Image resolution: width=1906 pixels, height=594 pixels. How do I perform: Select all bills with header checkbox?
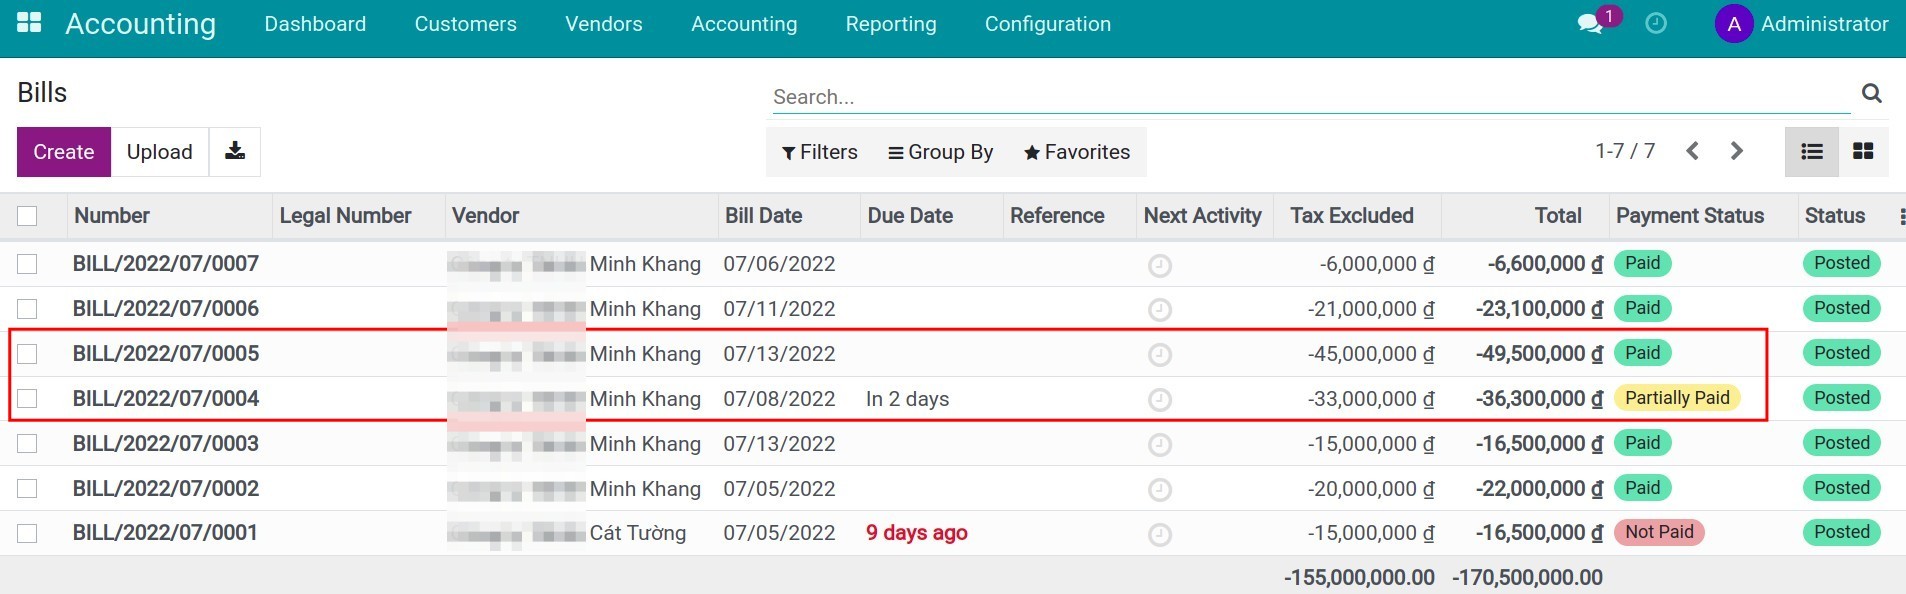27,216
